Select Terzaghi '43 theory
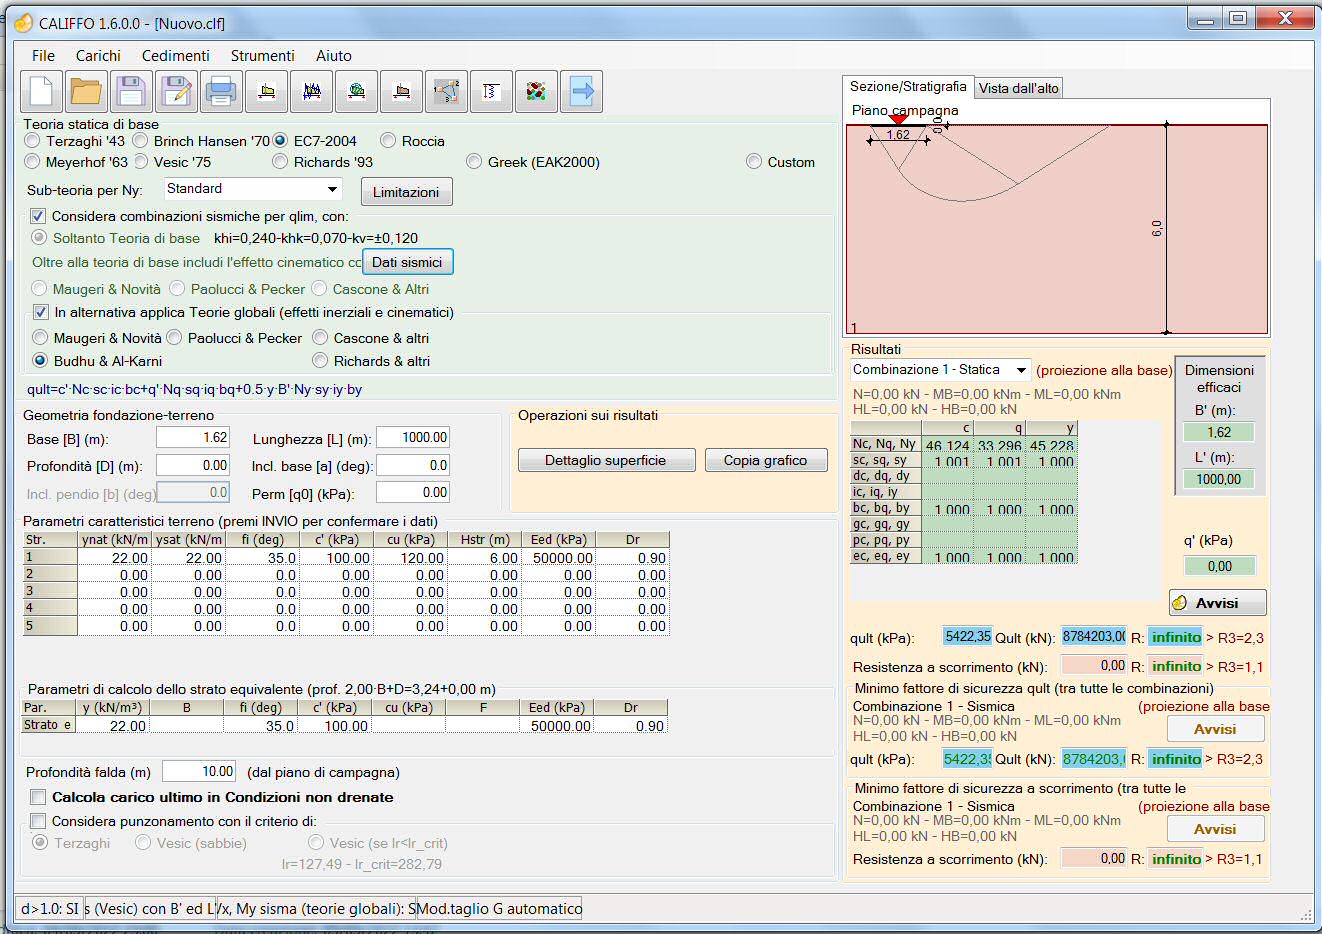Screen dimensions: 1322x934 [x=33, y=141]
